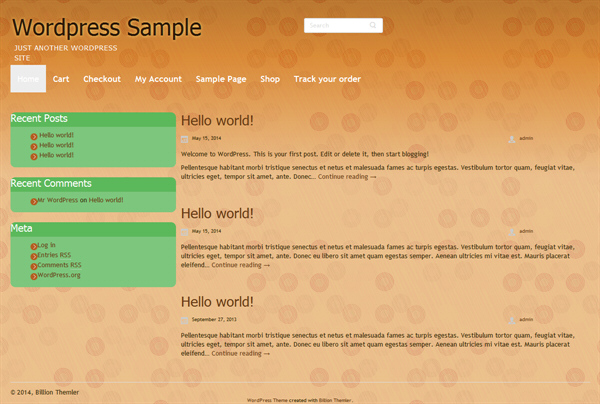Click Just Another WordPress Site tagline
Screen dimensions: 600x404
pos(66,53)
